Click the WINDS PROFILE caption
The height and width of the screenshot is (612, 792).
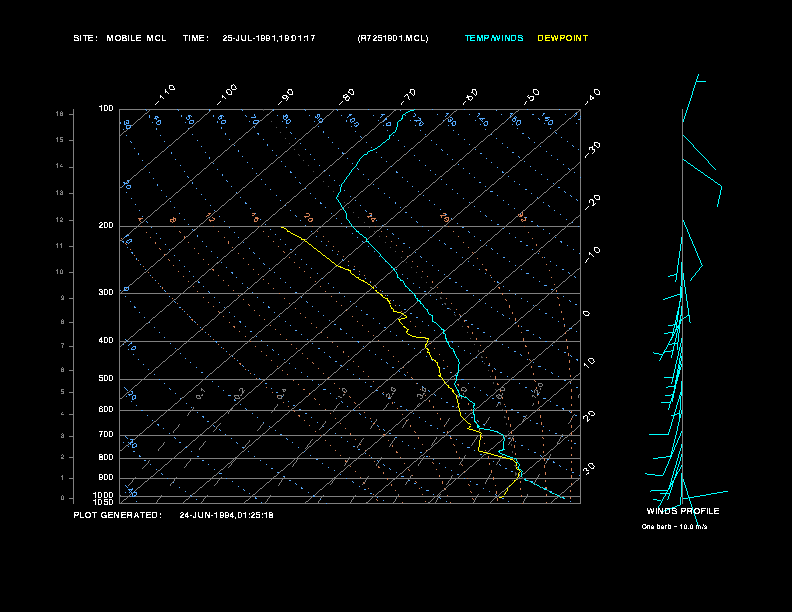[x=683, y=511]
